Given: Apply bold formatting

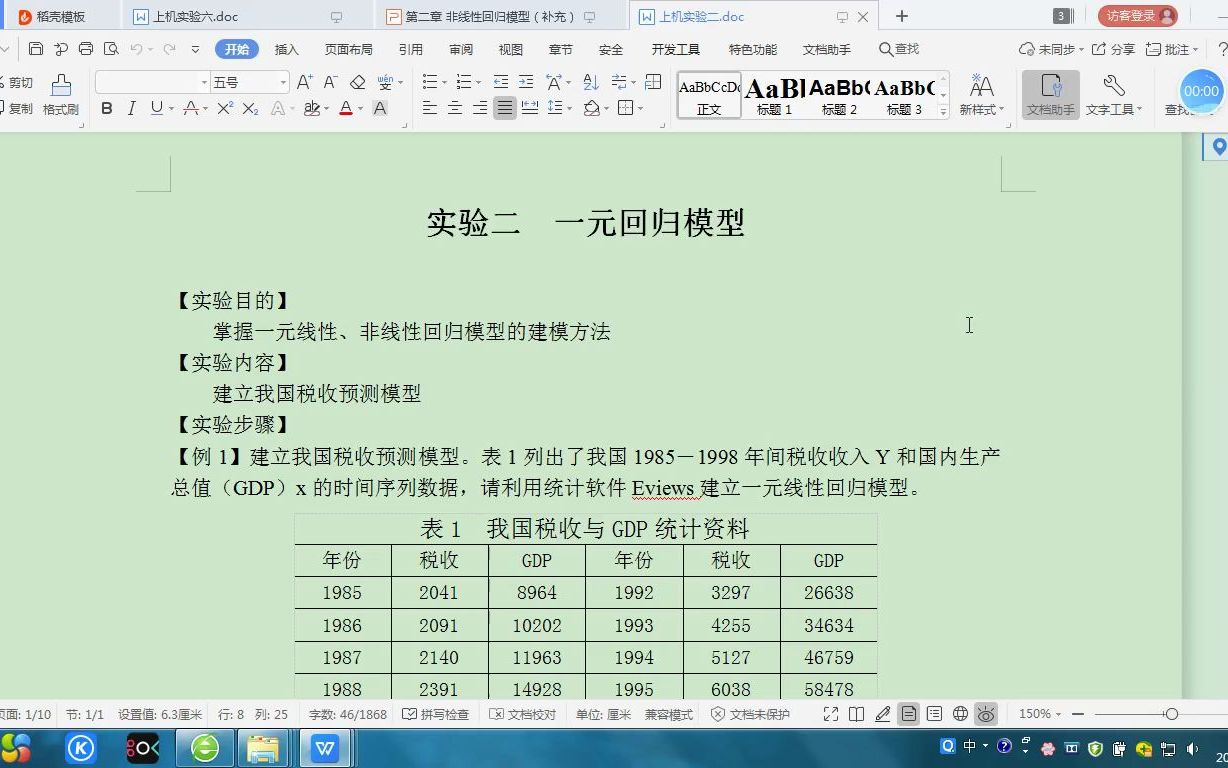Looking at the screenshot, I should pos(106,109).
